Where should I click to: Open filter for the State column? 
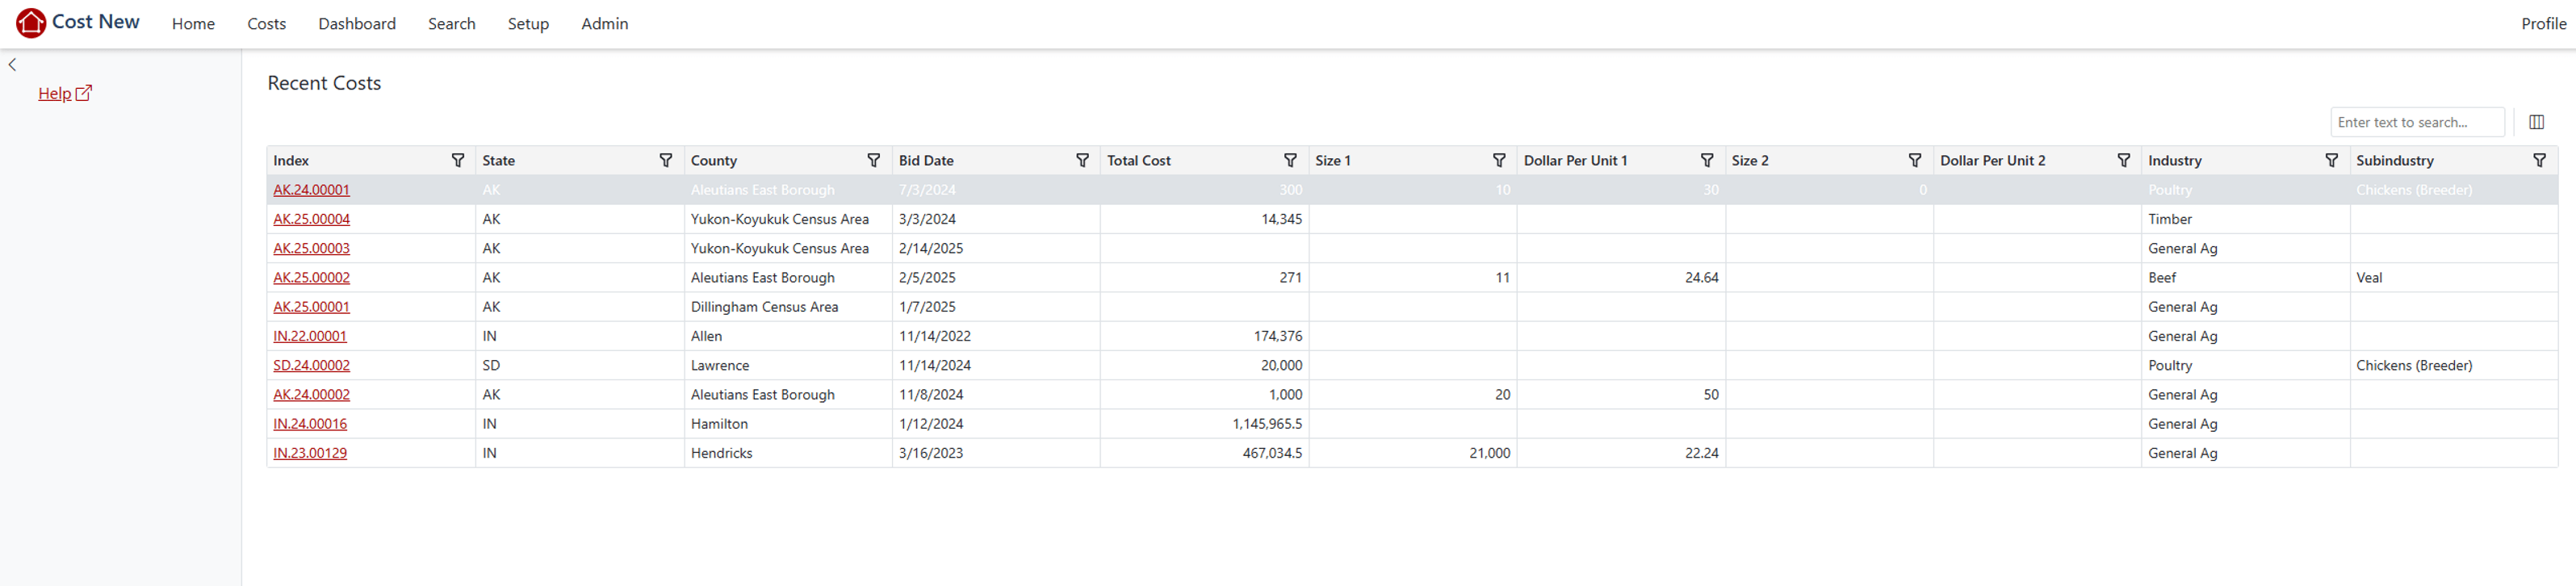(665, 160)
